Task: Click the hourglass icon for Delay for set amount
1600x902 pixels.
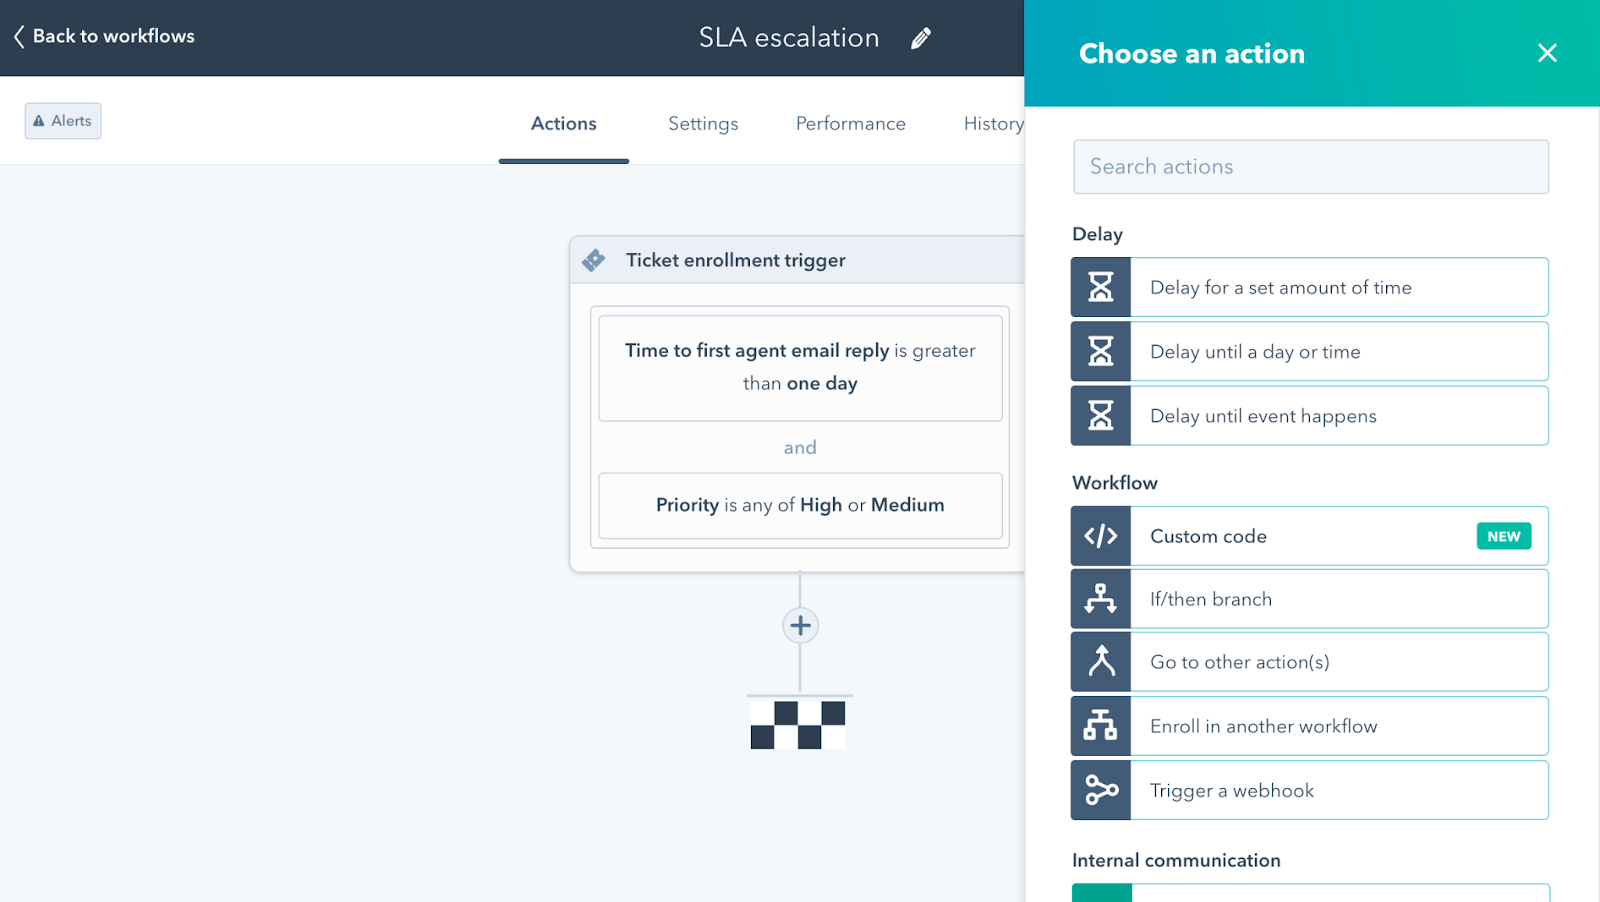Action: click(1101, 287)
